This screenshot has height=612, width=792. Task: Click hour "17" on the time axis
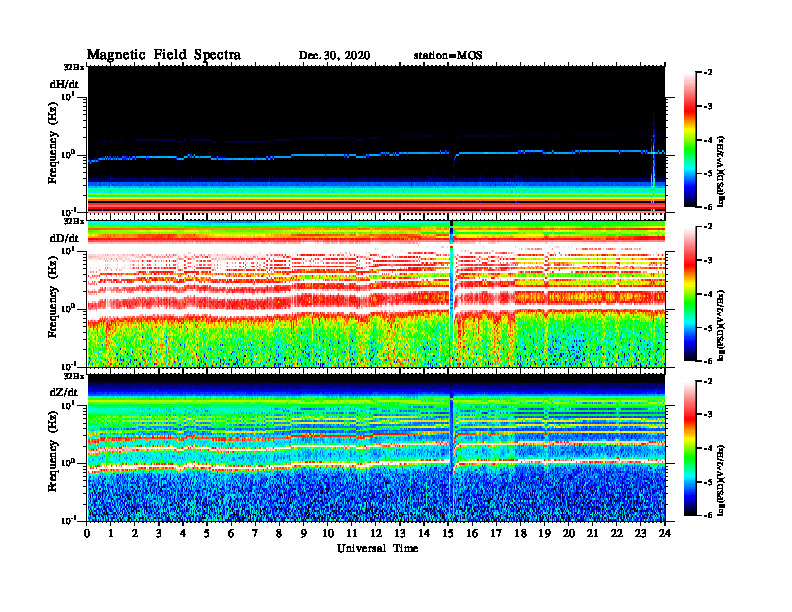[x=496, y=533]
